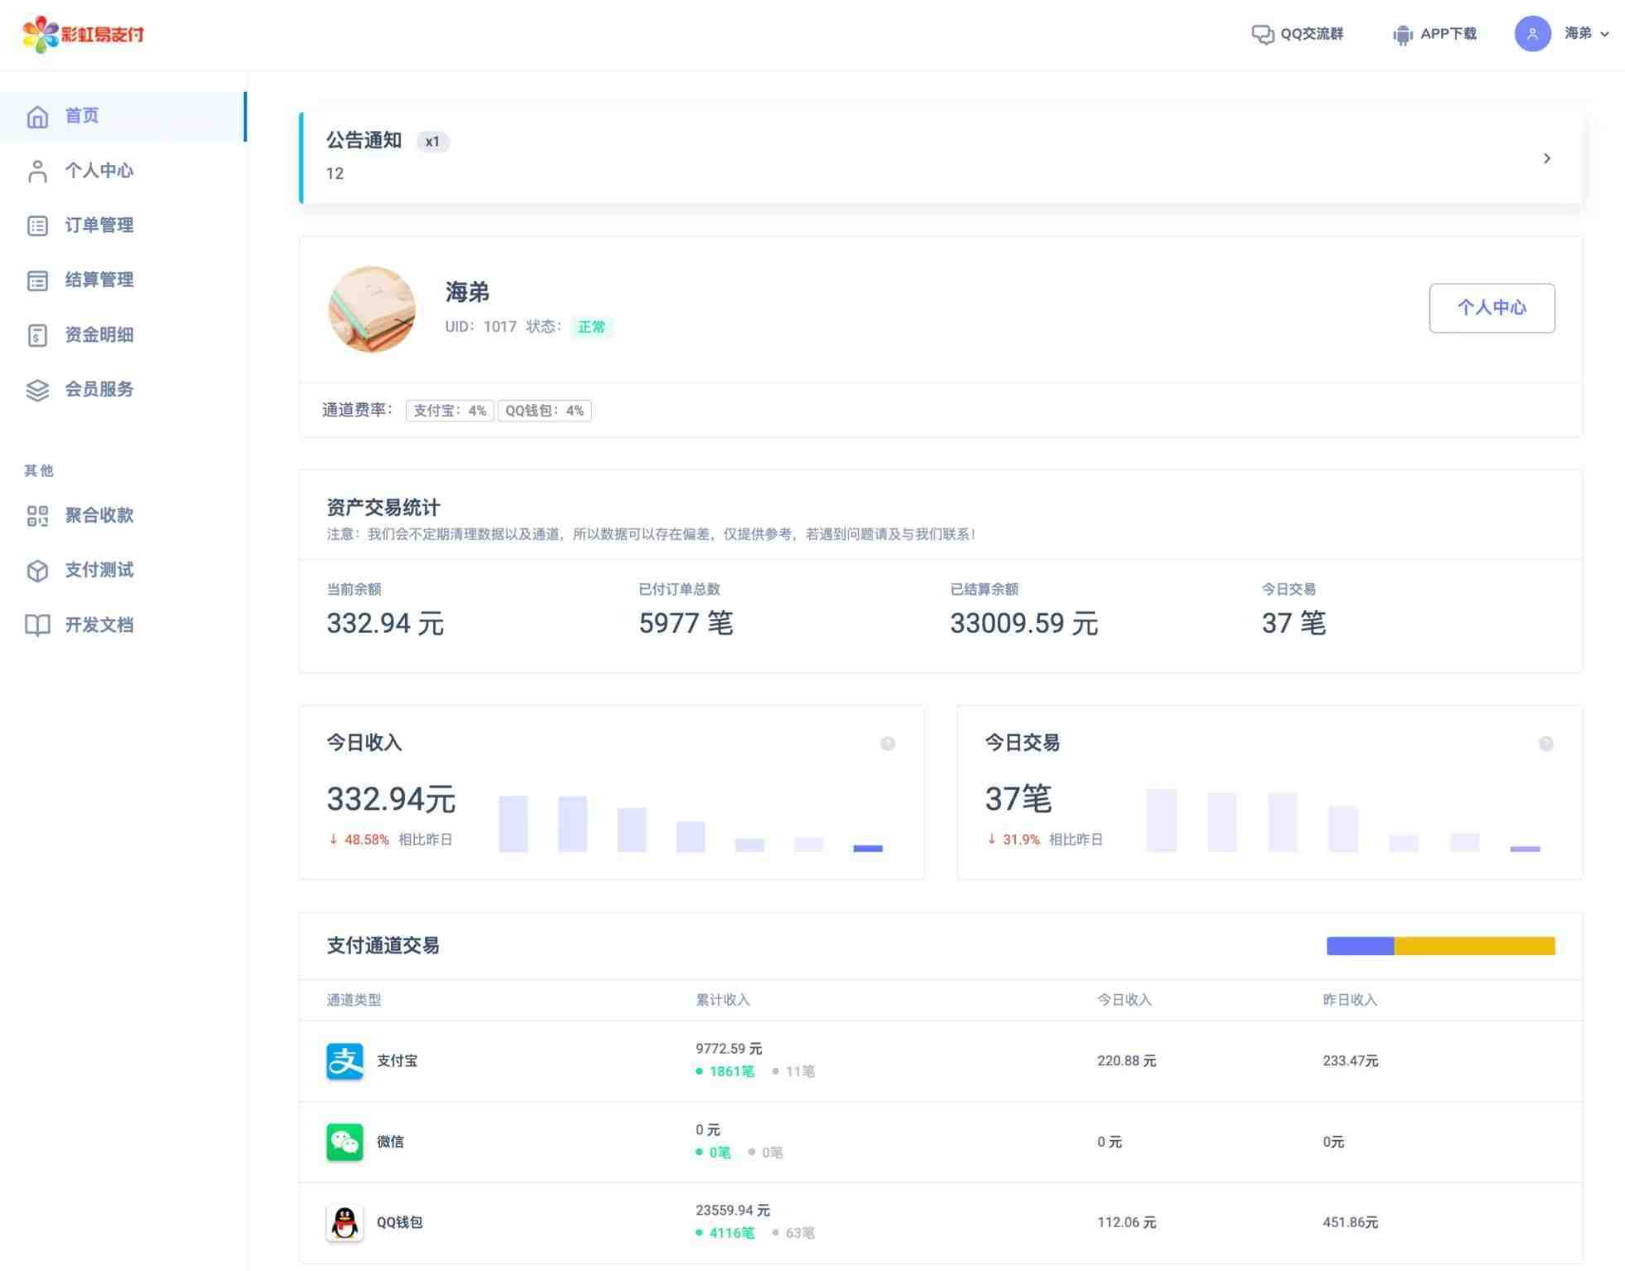Click the QQ钱包 penguin icon
Image resolution: width=1625 pixels, height=1271 pixels.
pyautogui.click(x=344, y=1222)
